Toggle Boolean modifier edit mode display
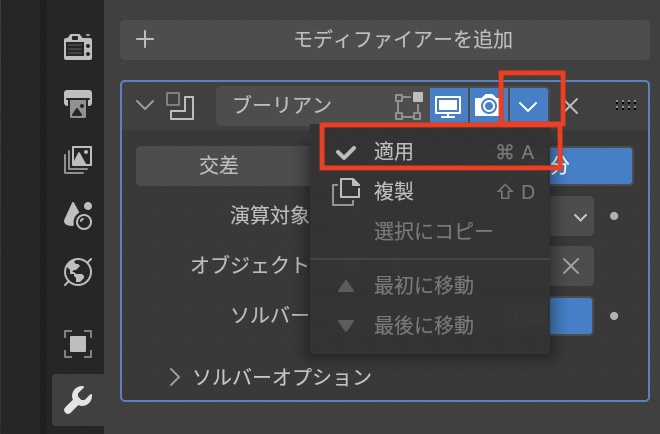The width and height of the screenshot is (660, 434). pos(408,105)
